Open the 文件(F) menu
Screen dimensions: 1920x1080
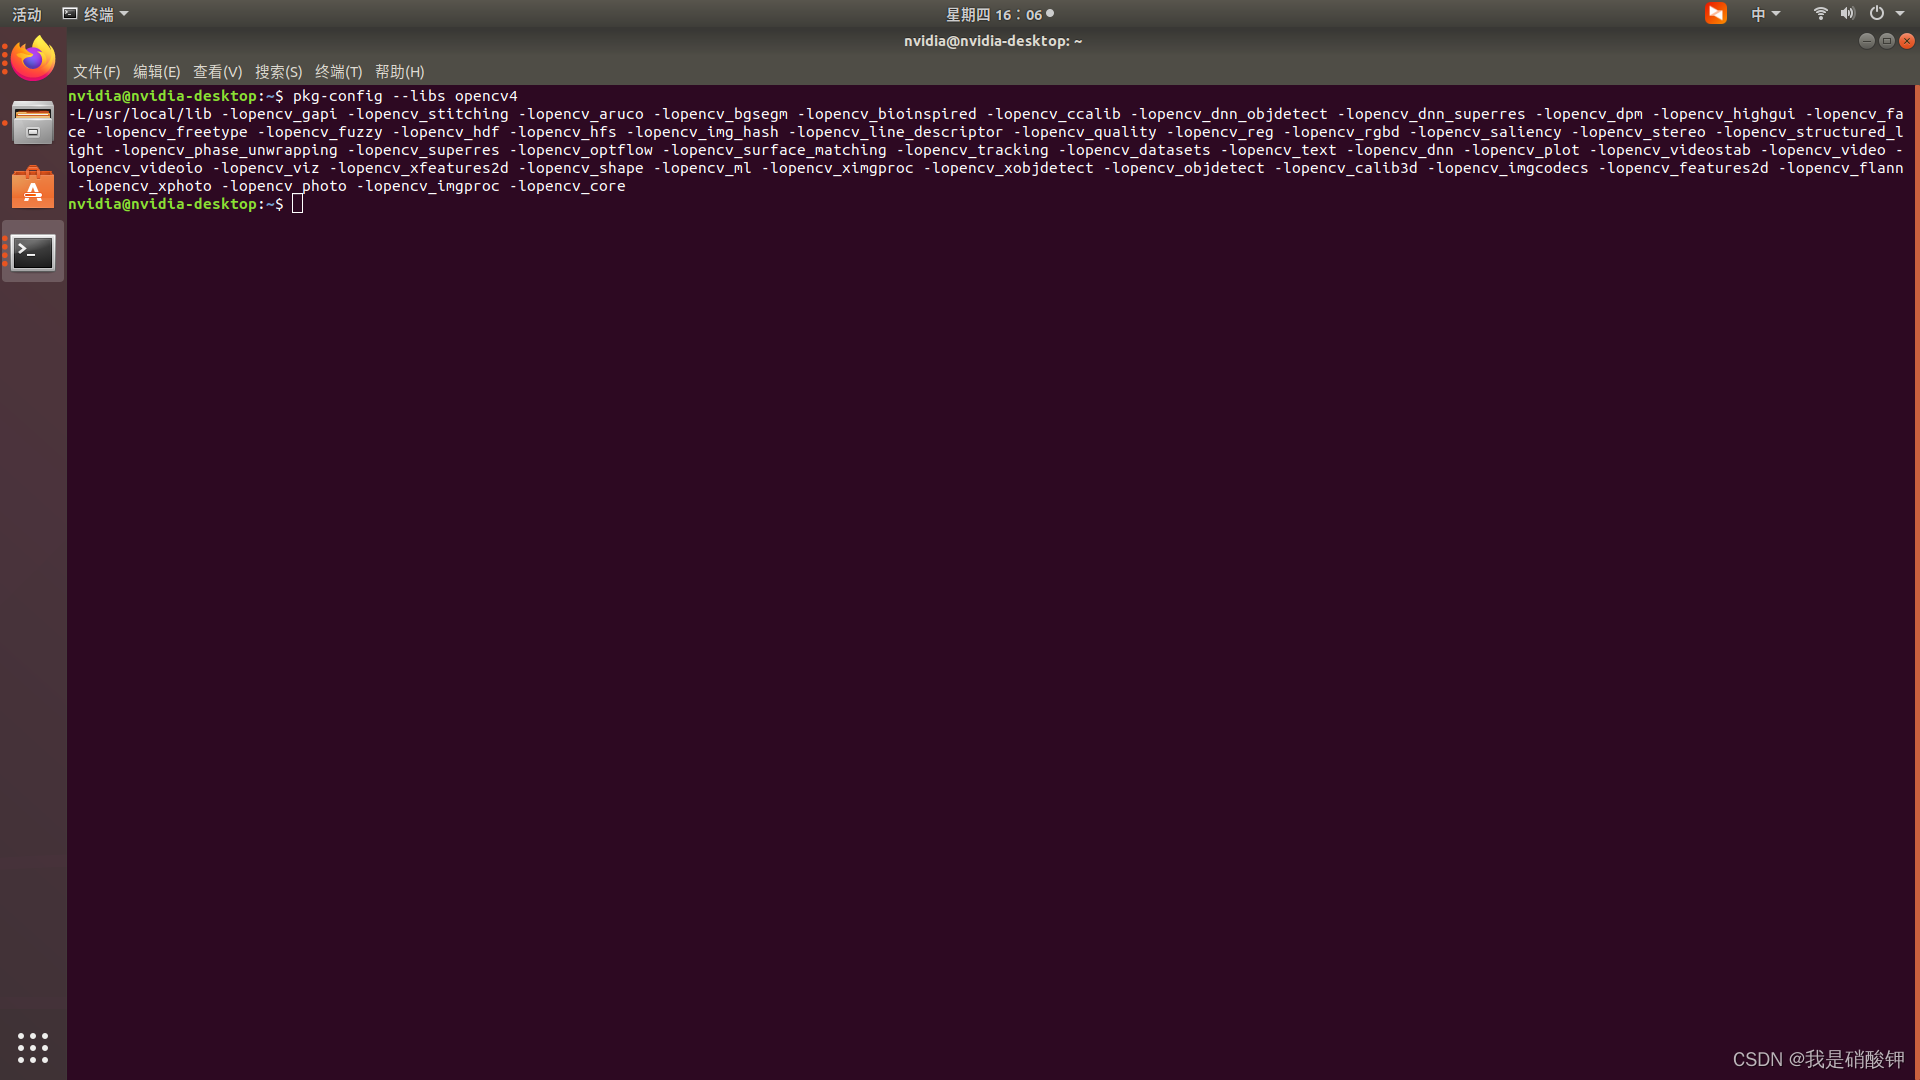click(95, 71)
